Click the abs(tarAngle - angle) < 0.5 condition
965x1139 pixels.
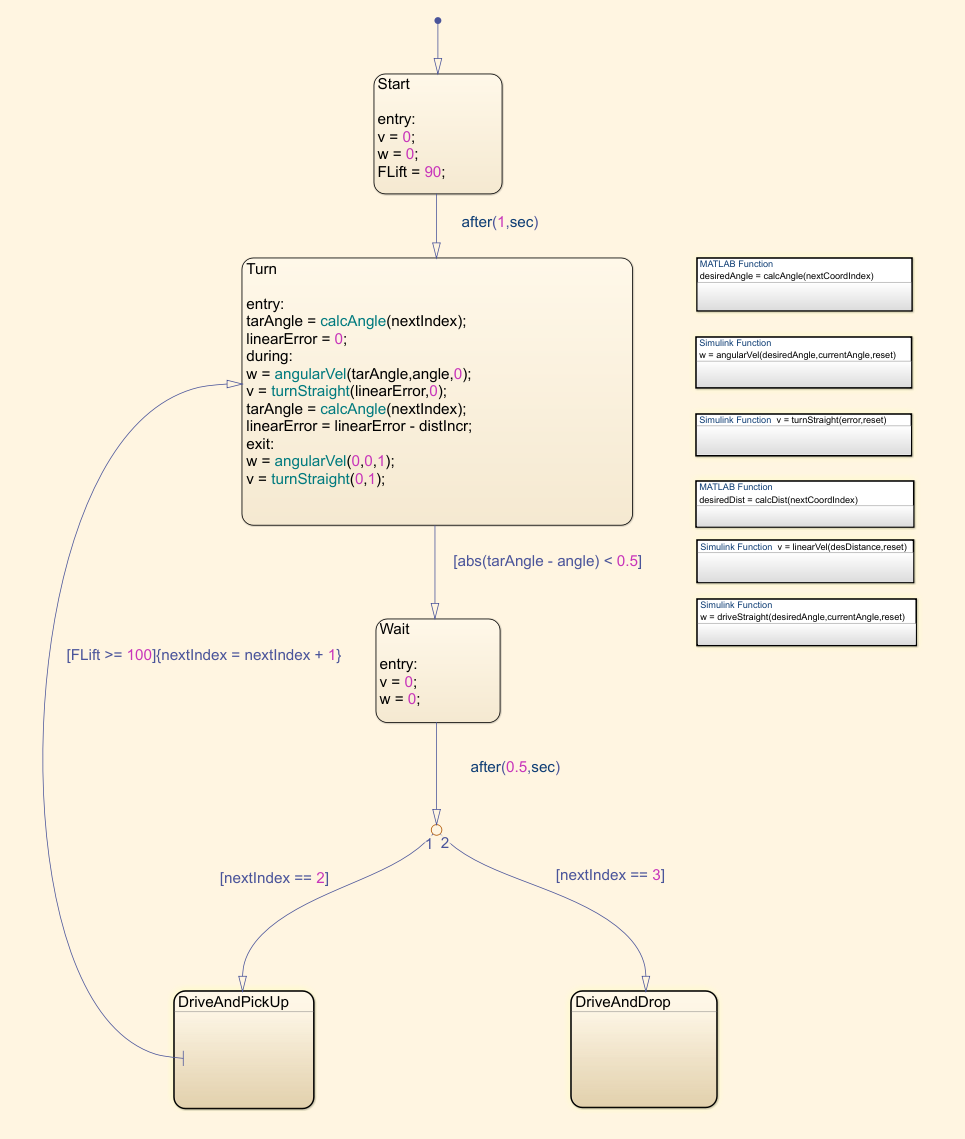[547, 561]
